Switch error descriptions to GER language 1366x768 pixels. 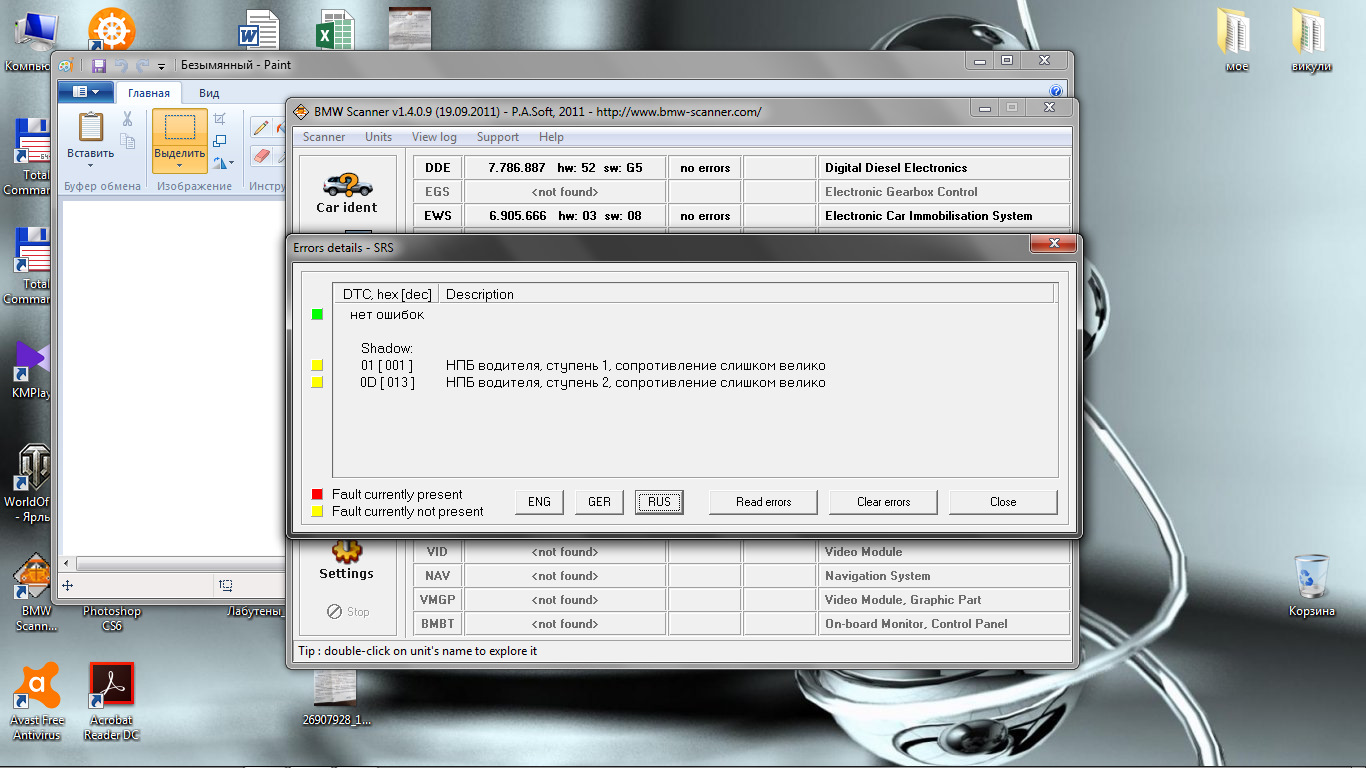tap(599, 502)
